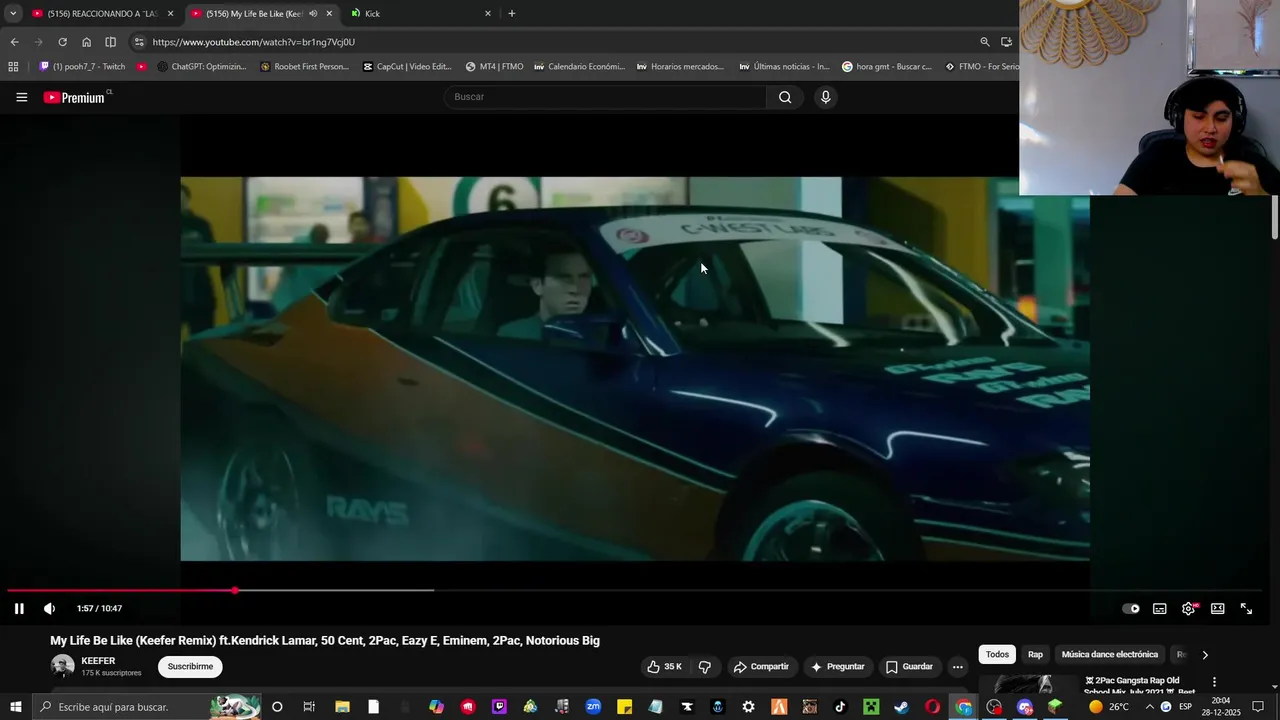This screenshot has width=1280, height=720.
Task: Open options for 2Pac Gangsta Rap video
Action: [x=1215, y=682]
